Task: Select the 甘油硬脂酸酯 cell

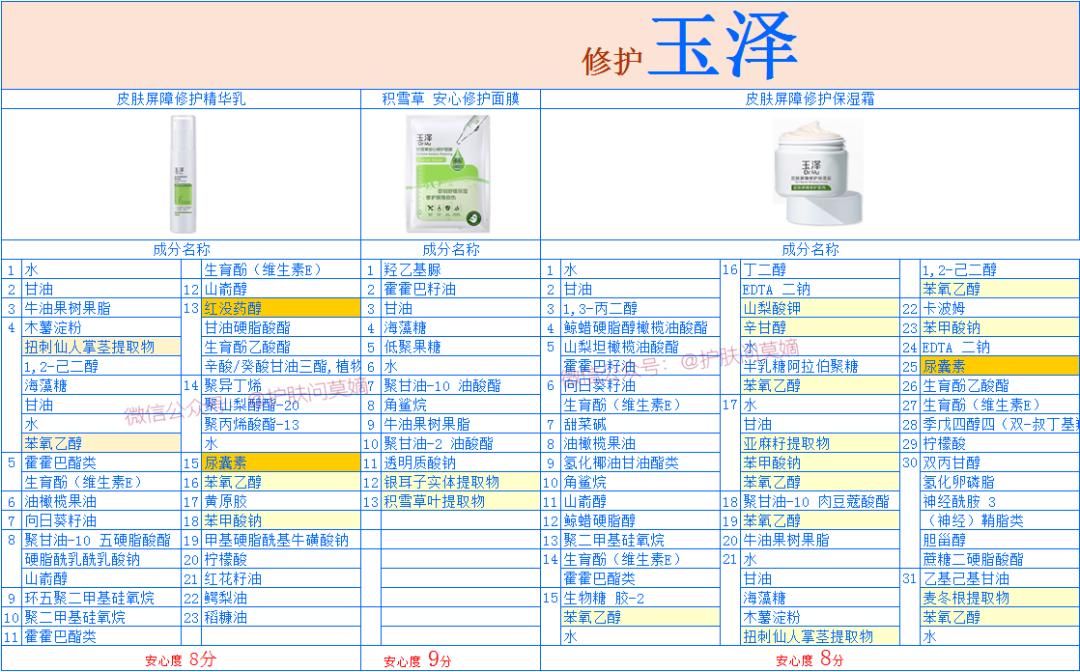Action: click(281, 327)
